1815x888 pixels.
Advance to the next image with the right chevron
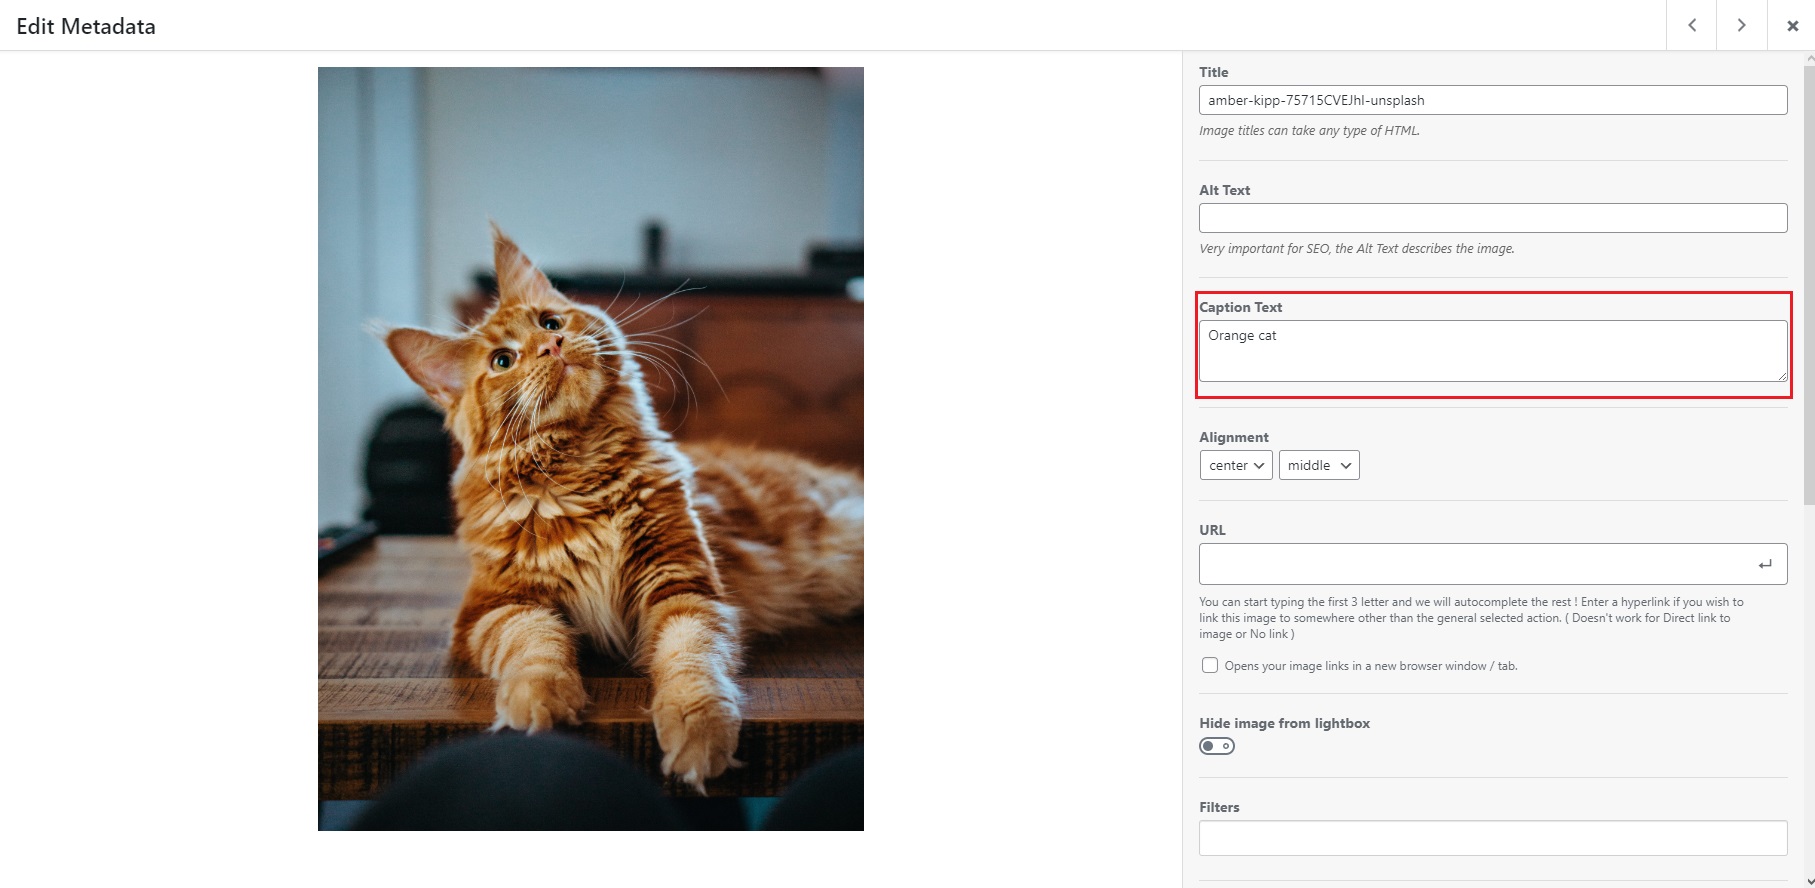click(1741, 25)
